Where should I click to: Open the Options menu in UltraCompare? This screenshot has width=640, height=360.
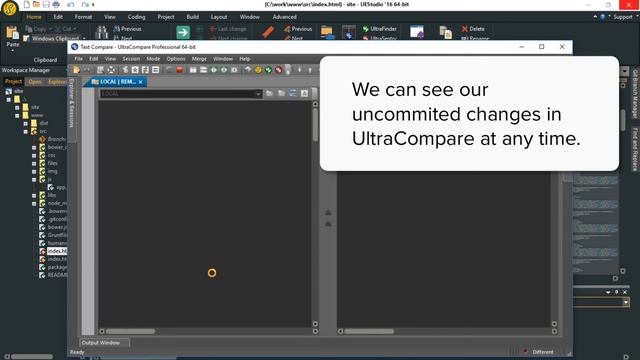(x=176, y=59)
